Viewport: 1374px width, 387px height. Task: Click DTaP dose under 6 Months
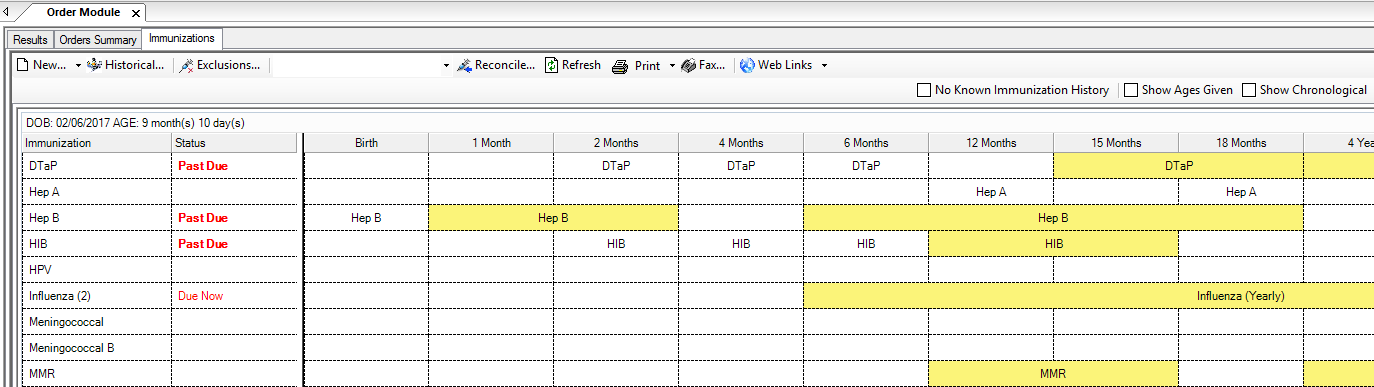[866, 166]
